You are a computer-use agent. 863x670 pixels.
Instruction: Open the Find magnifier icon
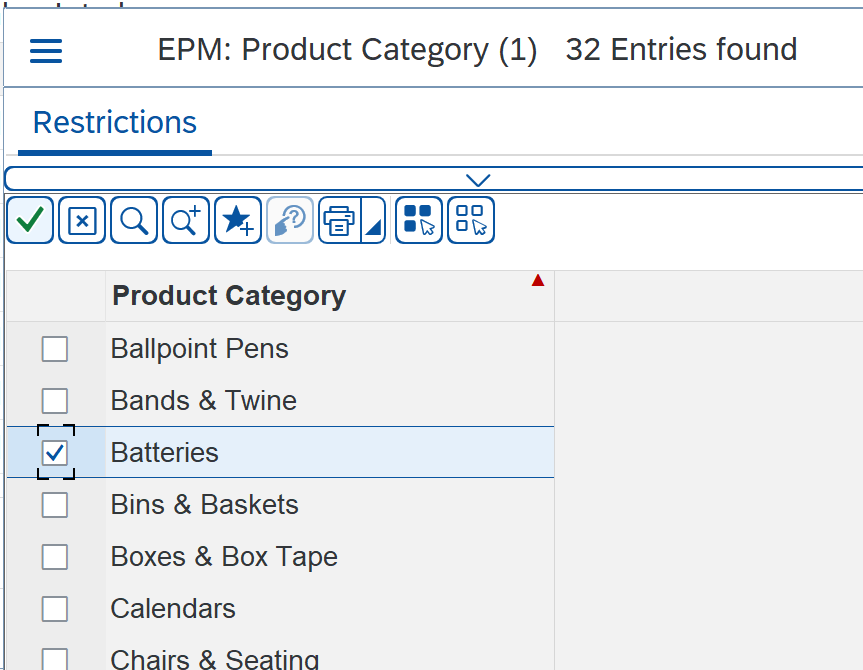tap(134, 220)
